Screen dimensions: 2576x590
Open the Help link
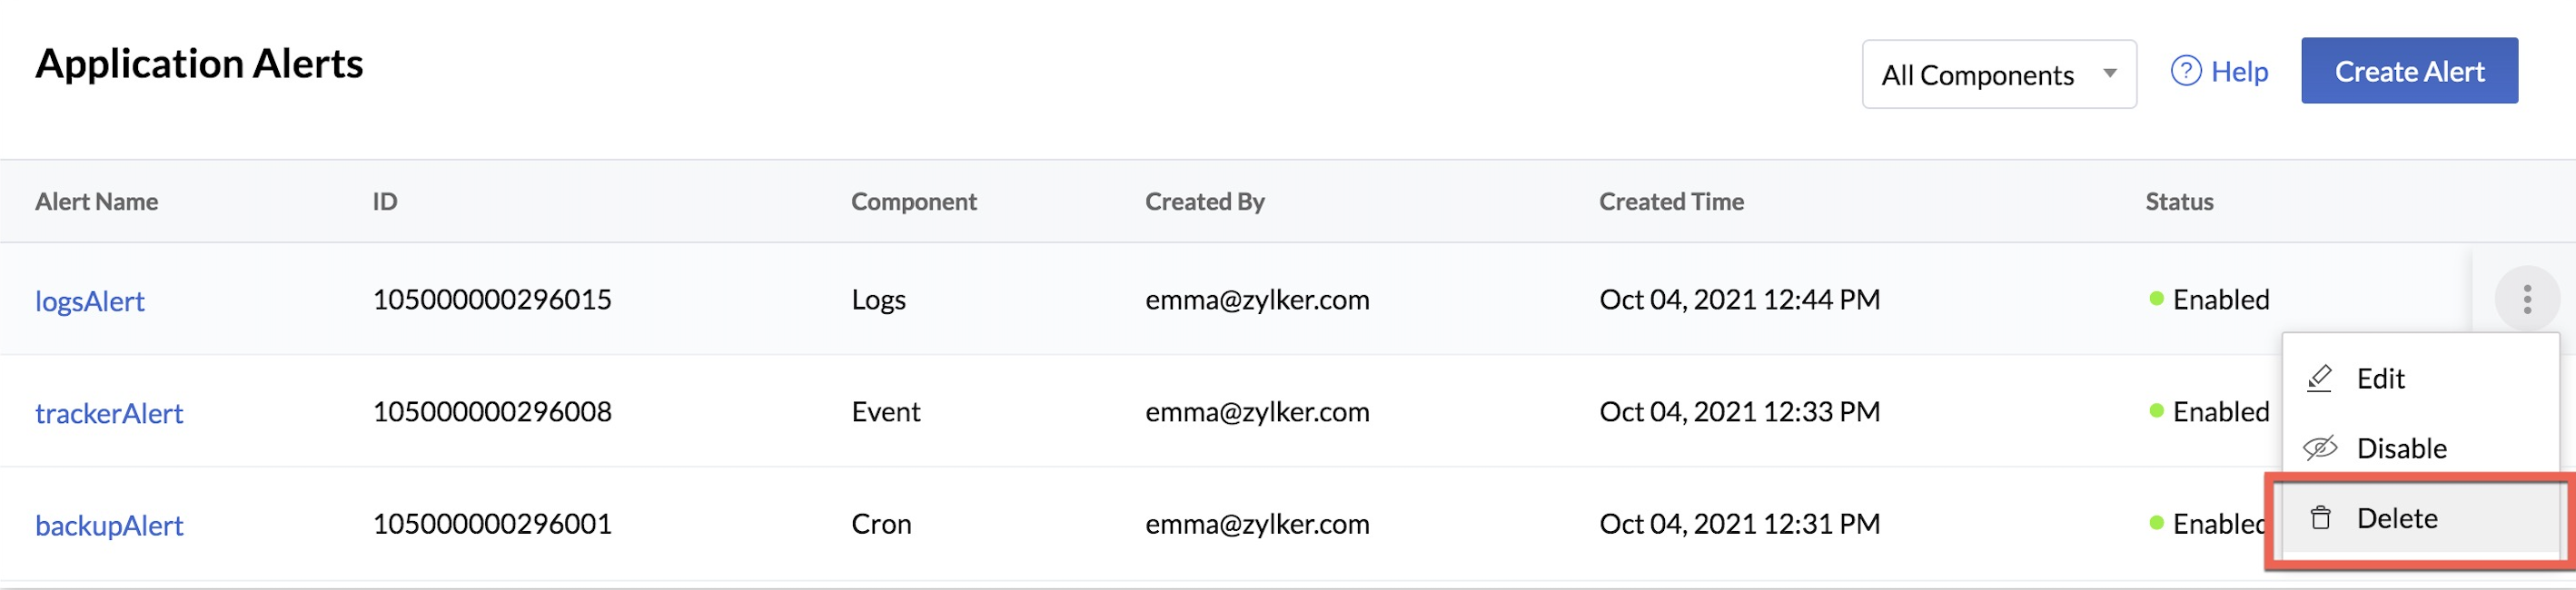2239,72
